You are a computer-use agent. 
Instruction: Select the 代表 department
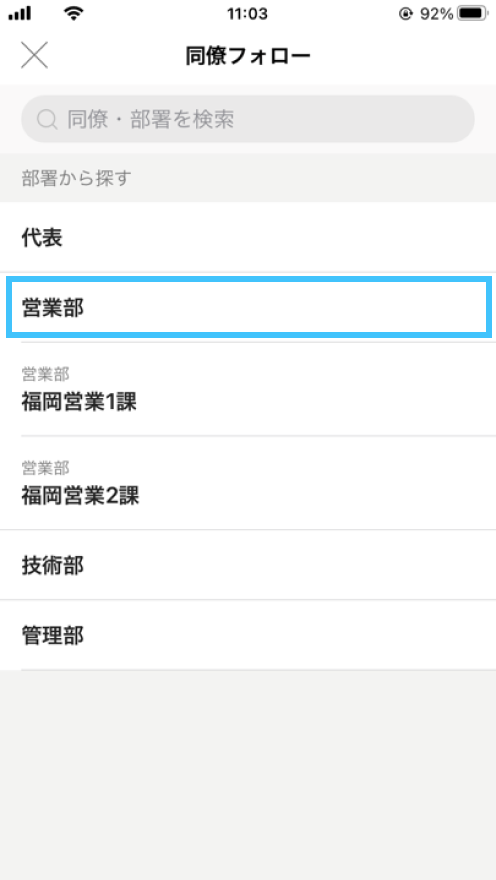click(x=248, y=237)
